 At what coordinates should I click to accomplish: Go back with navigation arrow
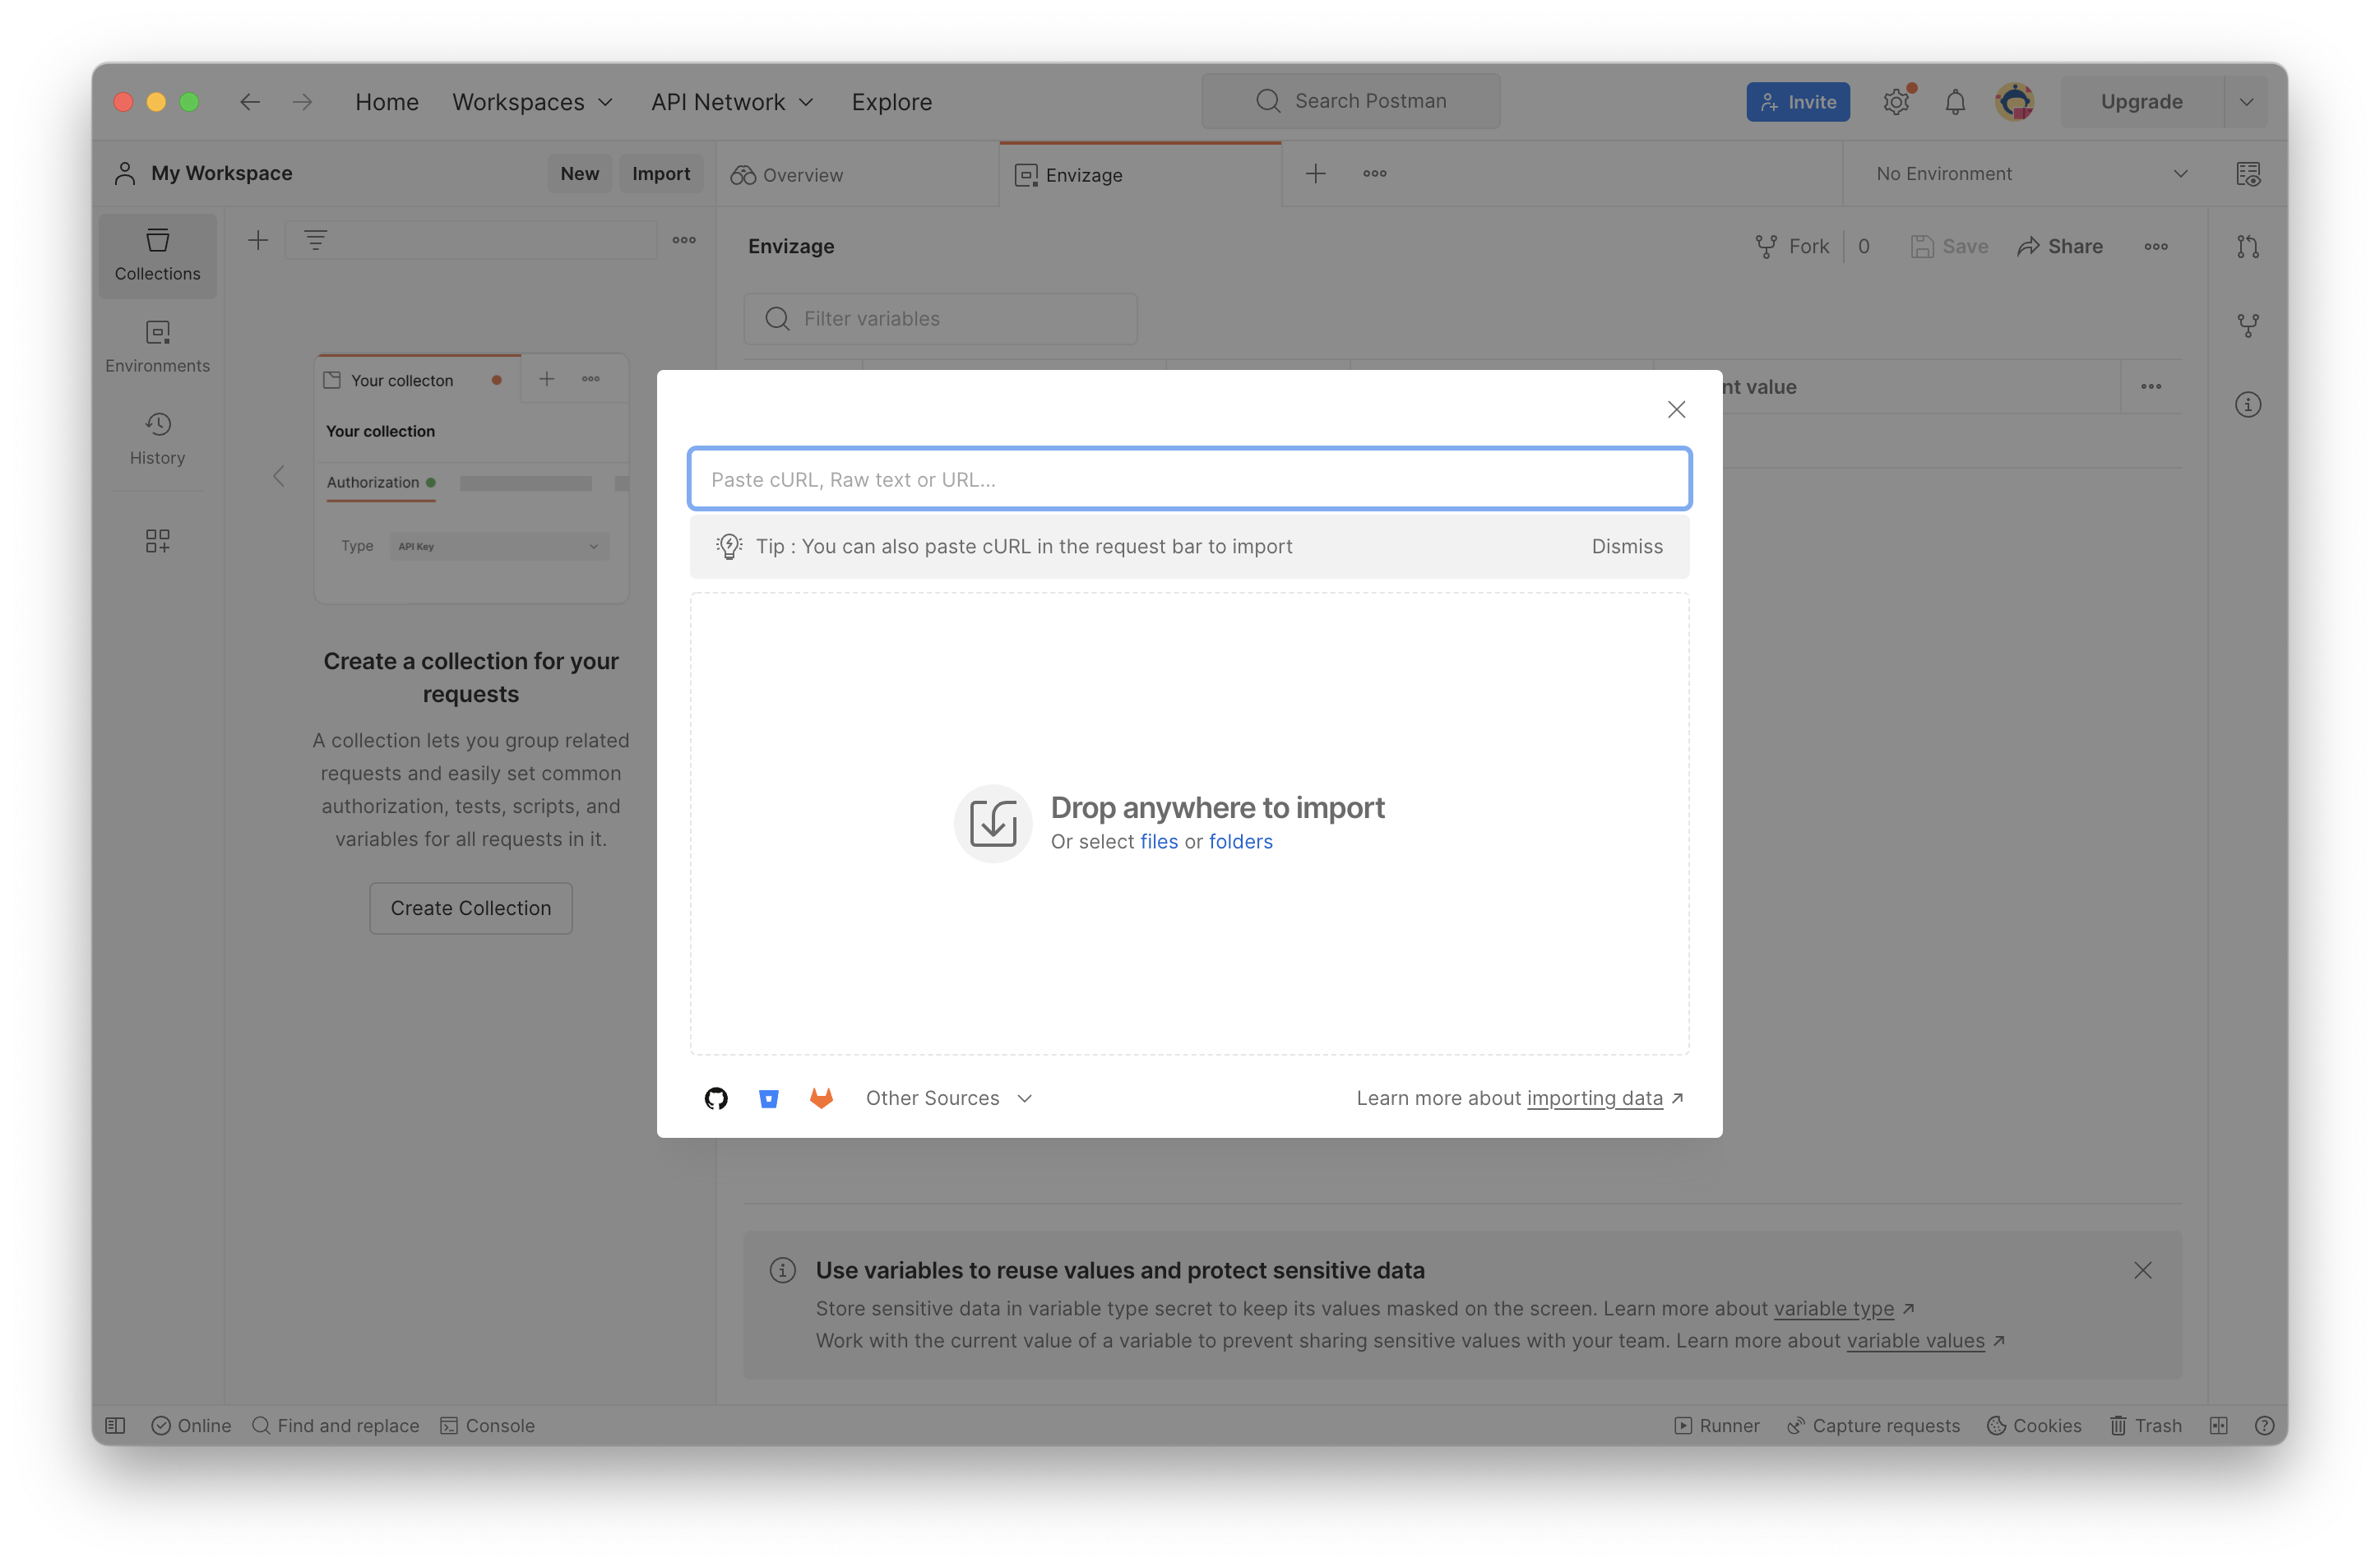click(x=250, y=102)
